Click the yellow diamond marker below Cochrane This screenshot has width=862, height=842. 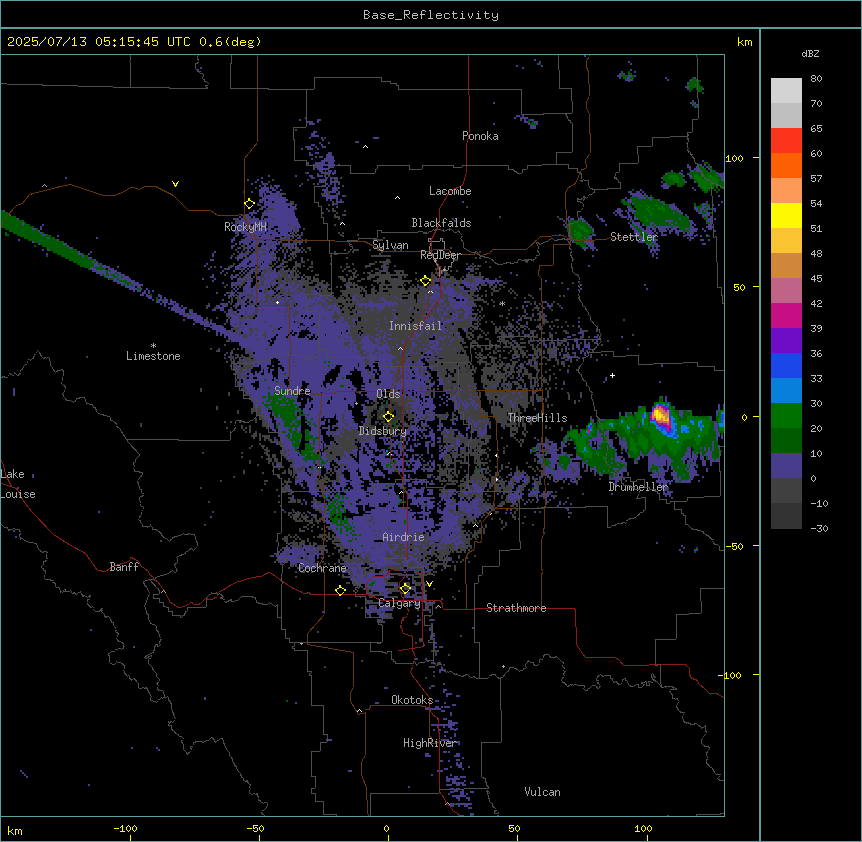(x=340, y=590)
